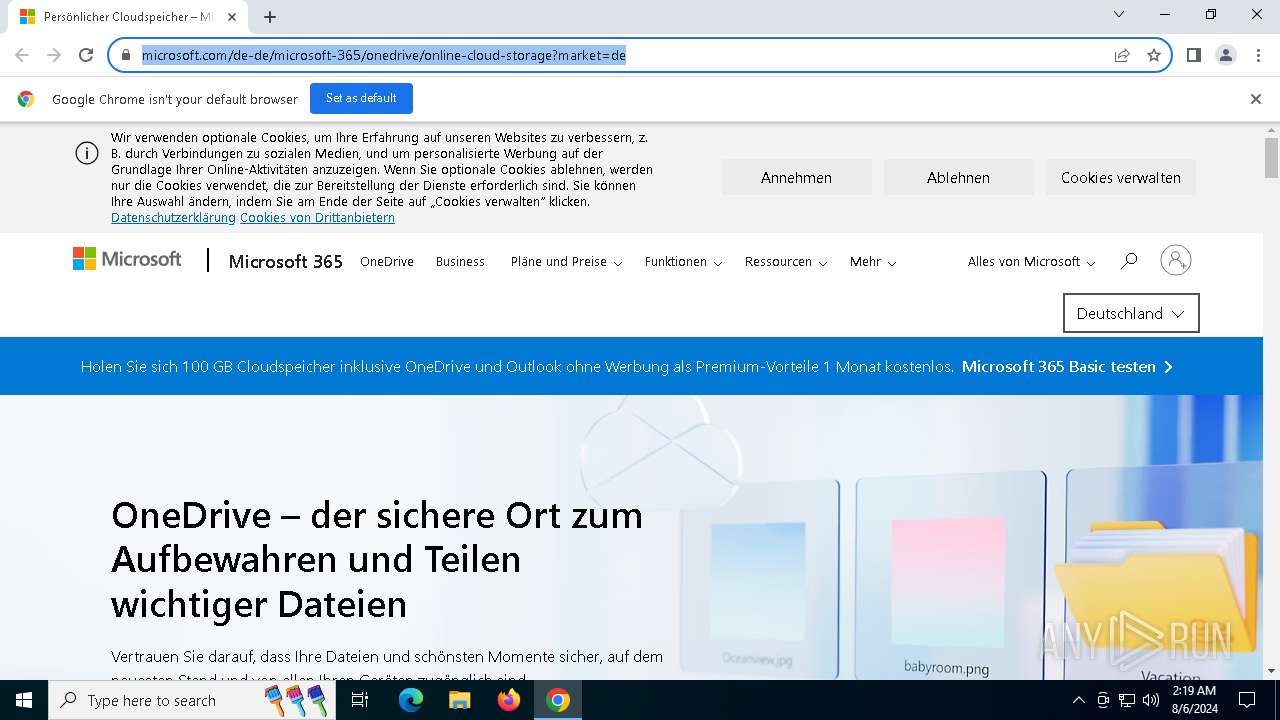This screenshot has width=1280, height=720.
Task: Click the OneDrive hero headline text
Action: pyautogui.click(x=377, y=560)
